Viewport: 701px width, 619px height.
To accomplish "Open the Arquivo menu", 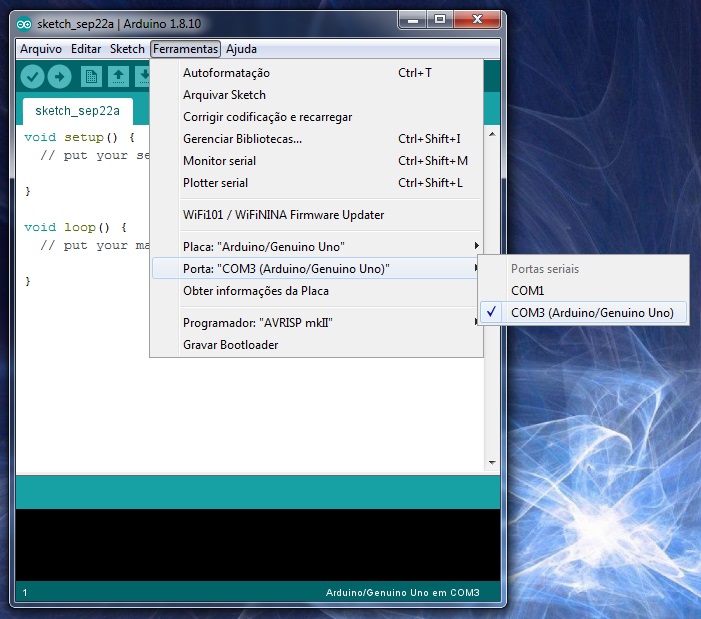I will (41, 49).
